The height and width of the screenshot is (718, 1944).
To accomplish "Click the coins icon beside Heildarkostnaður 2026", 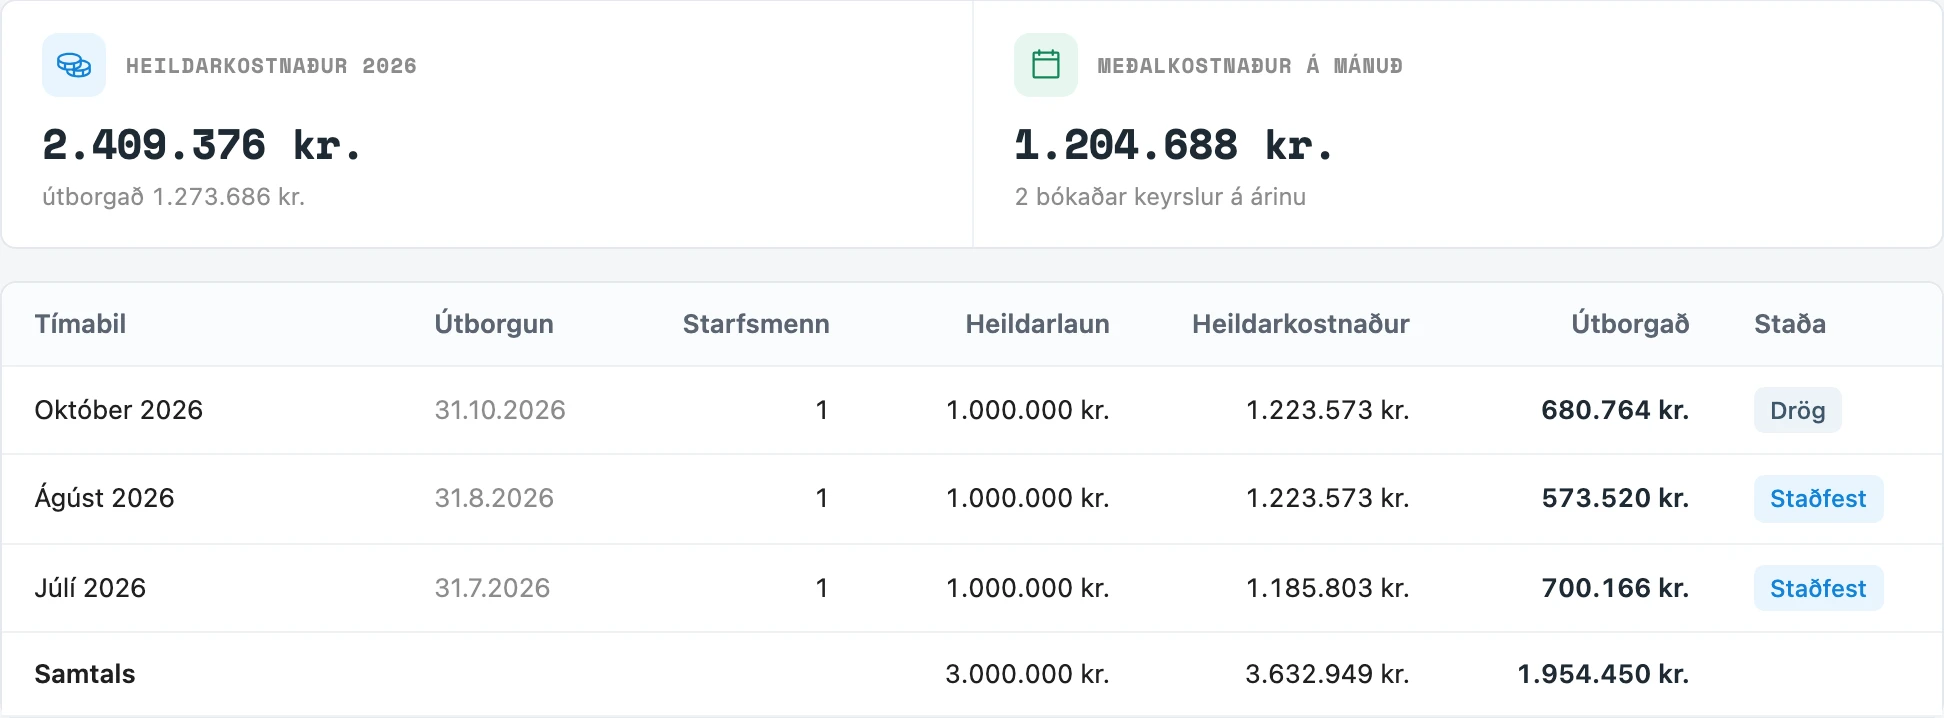I will tap(74, 65).
